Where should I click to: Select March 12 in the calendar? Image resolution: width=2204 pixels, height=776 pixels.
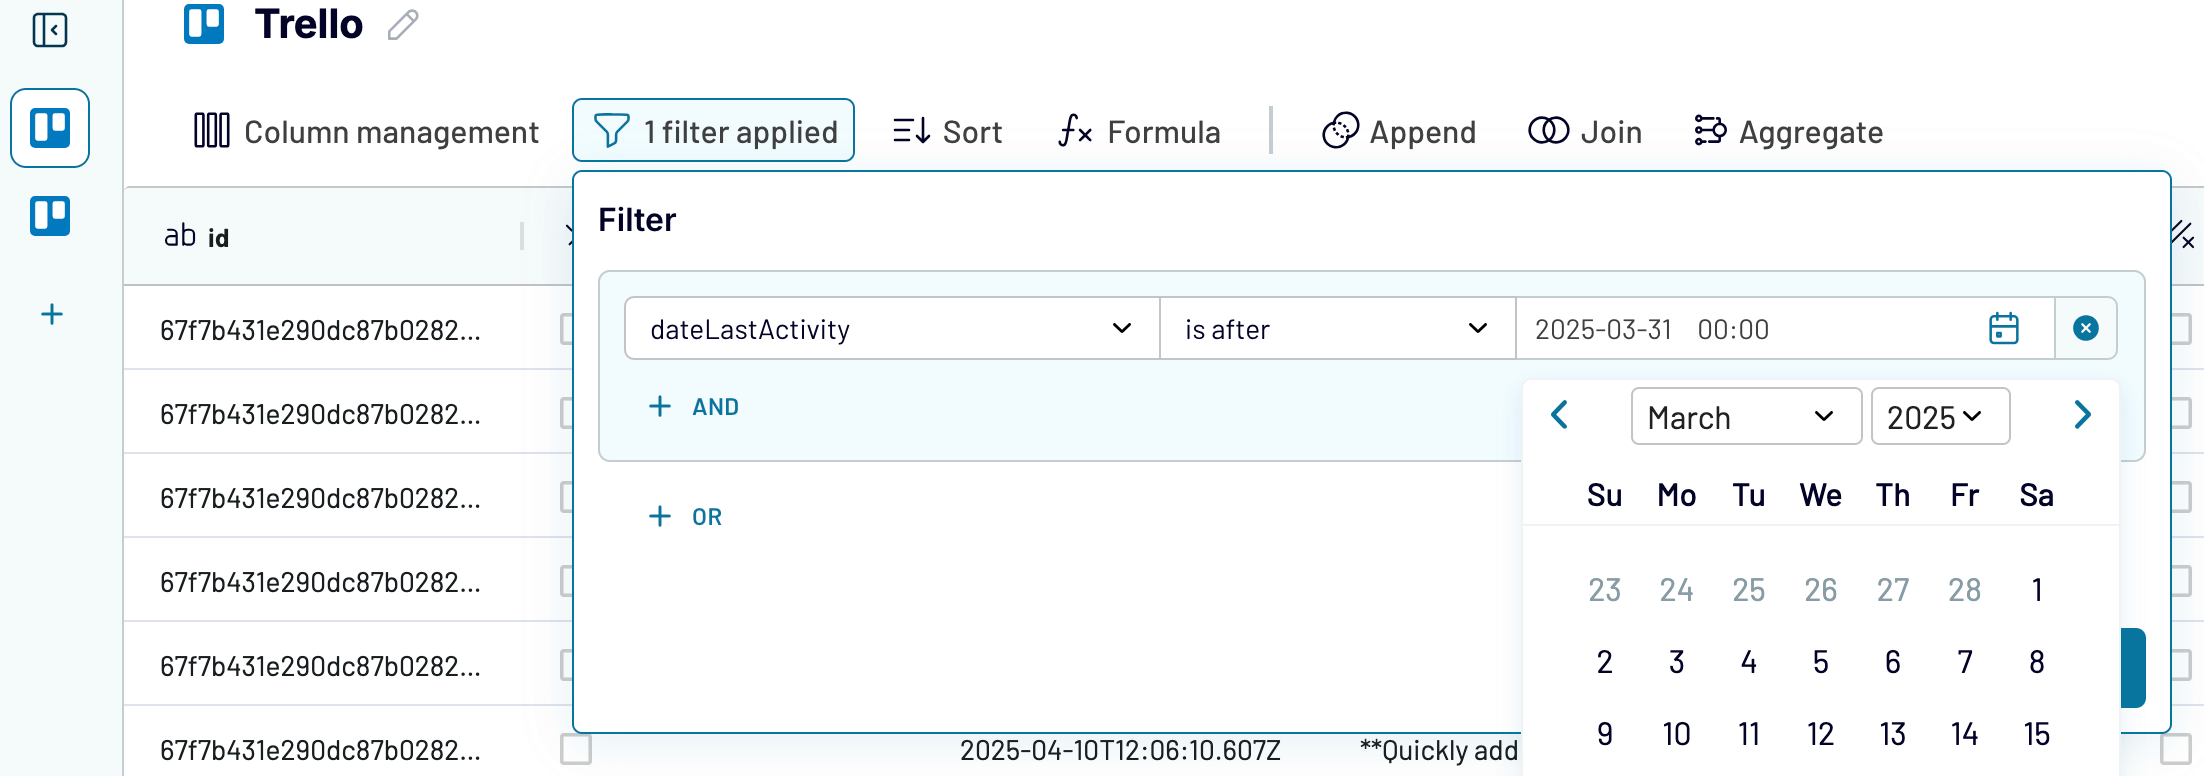tap(1820, 735)
